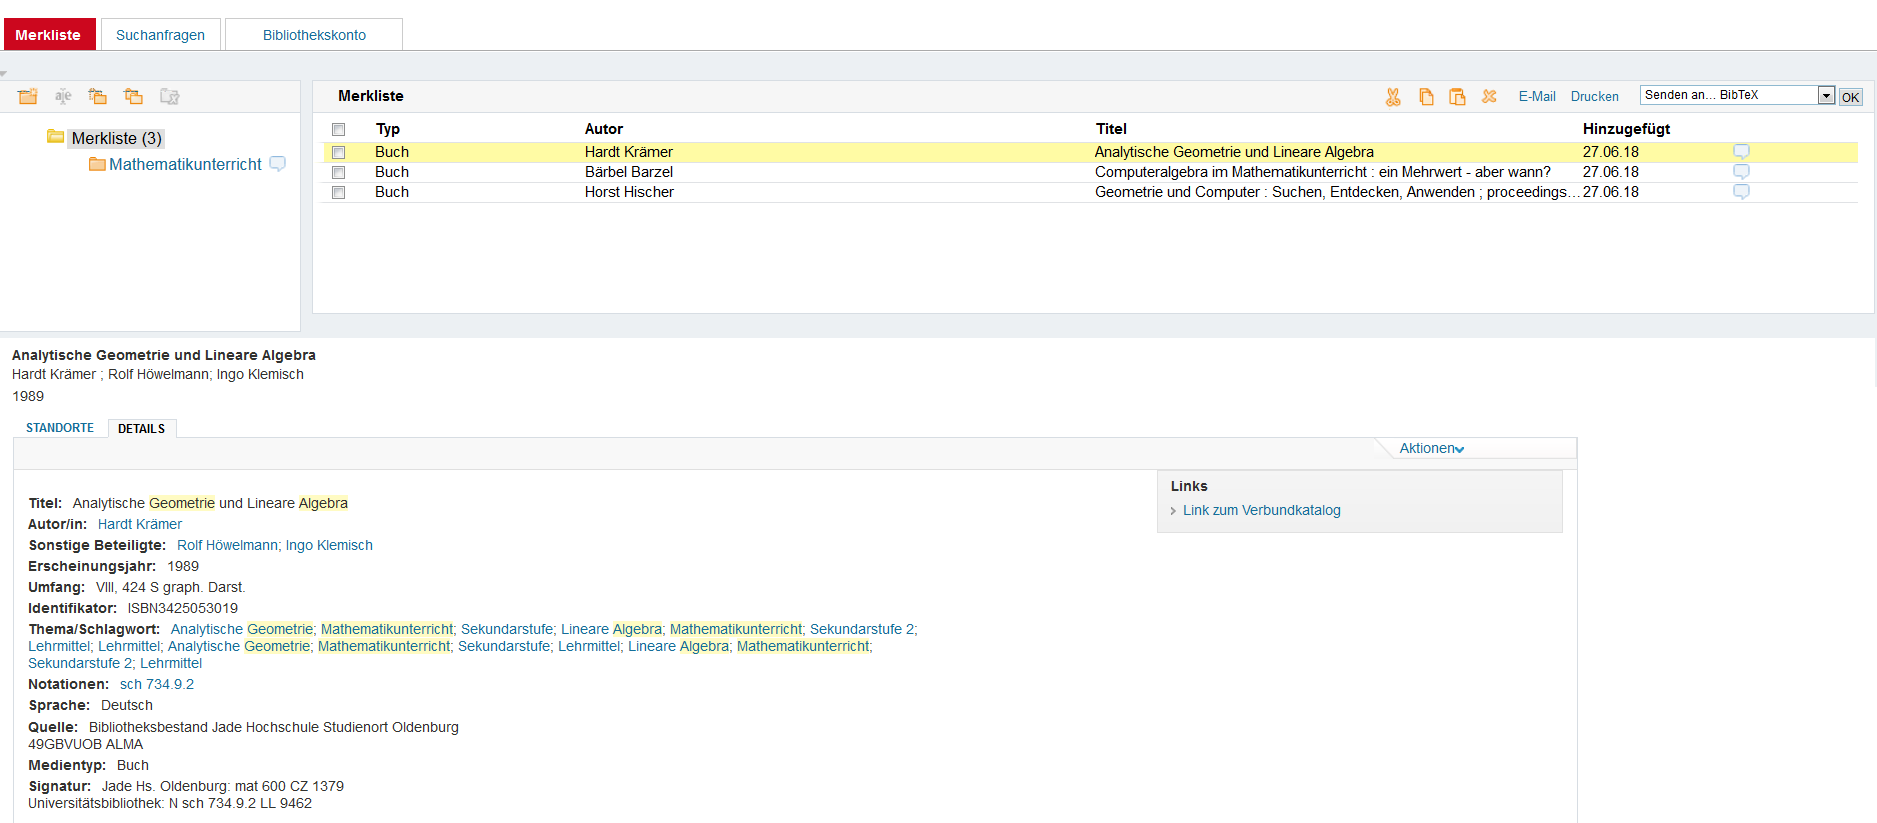
Task: Open note bubble beside Mathematikunterricht folder
Action: [x=278, y=164]
